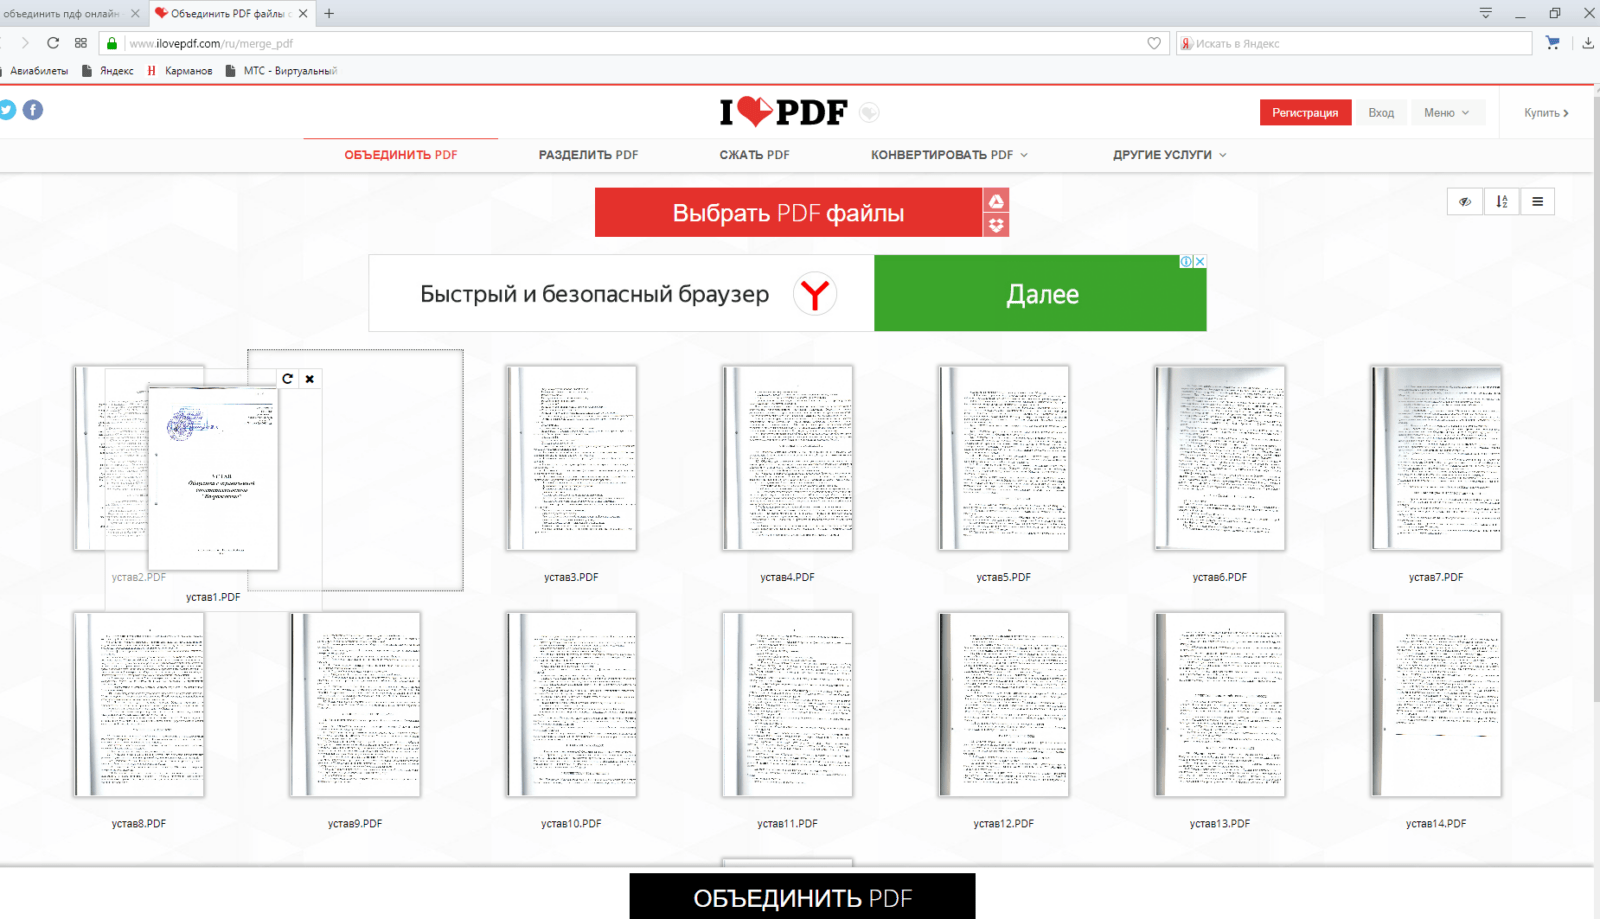Expand the Другие услуги dropdown
The image size is (1600, 919).
(1169, 155)
